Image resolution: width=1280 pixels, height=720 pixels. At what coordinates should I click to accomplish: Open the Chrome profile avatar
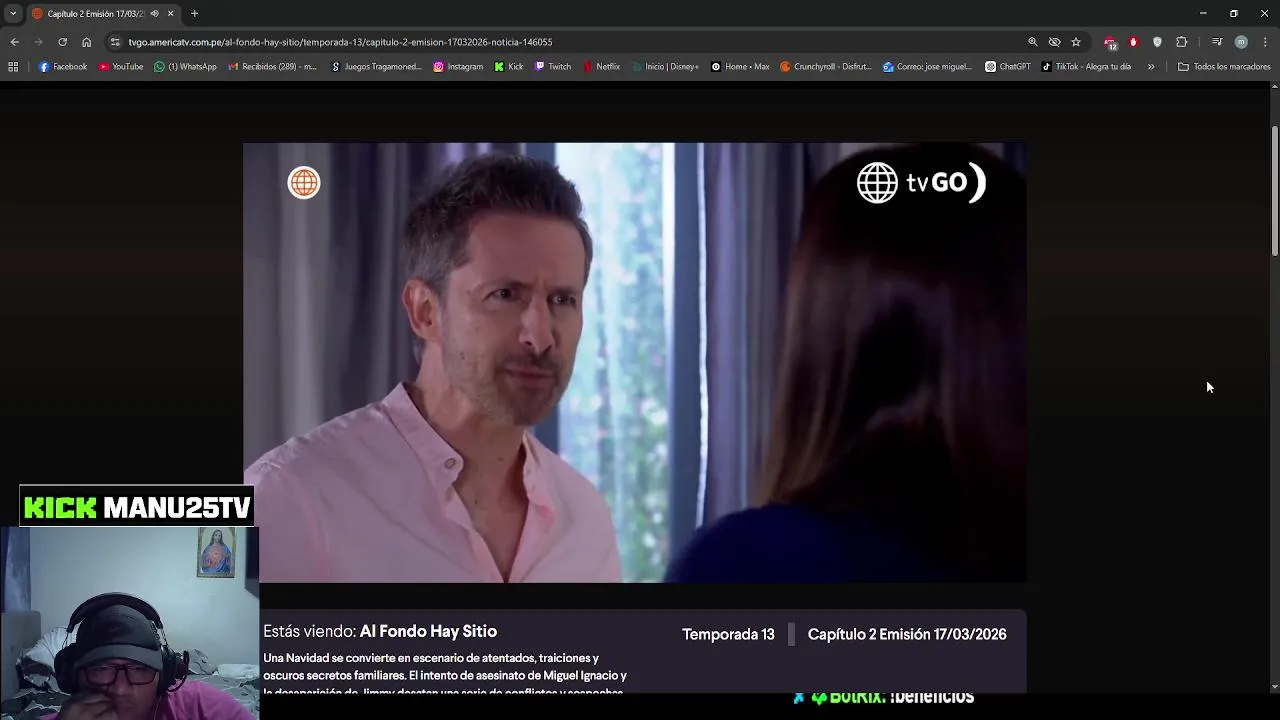(x=1241, y=42)
